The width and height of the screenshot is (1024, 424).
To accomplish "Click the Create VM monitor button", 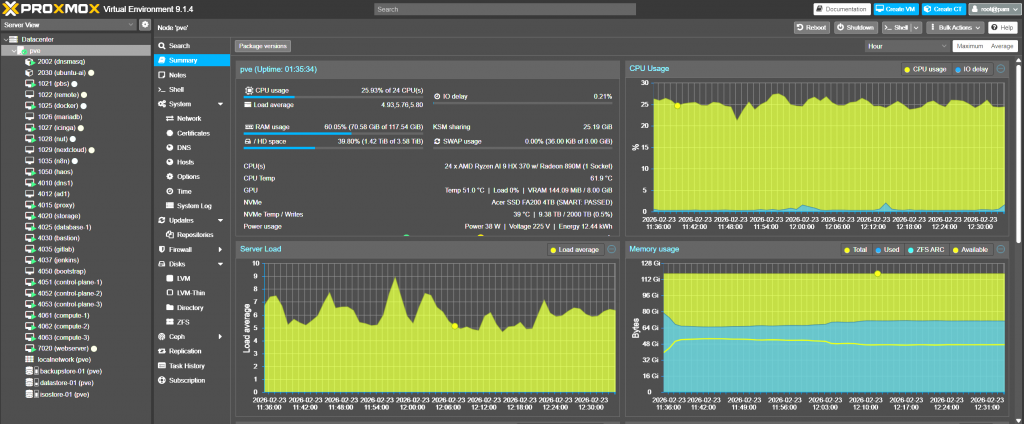I will pos(898,9).
